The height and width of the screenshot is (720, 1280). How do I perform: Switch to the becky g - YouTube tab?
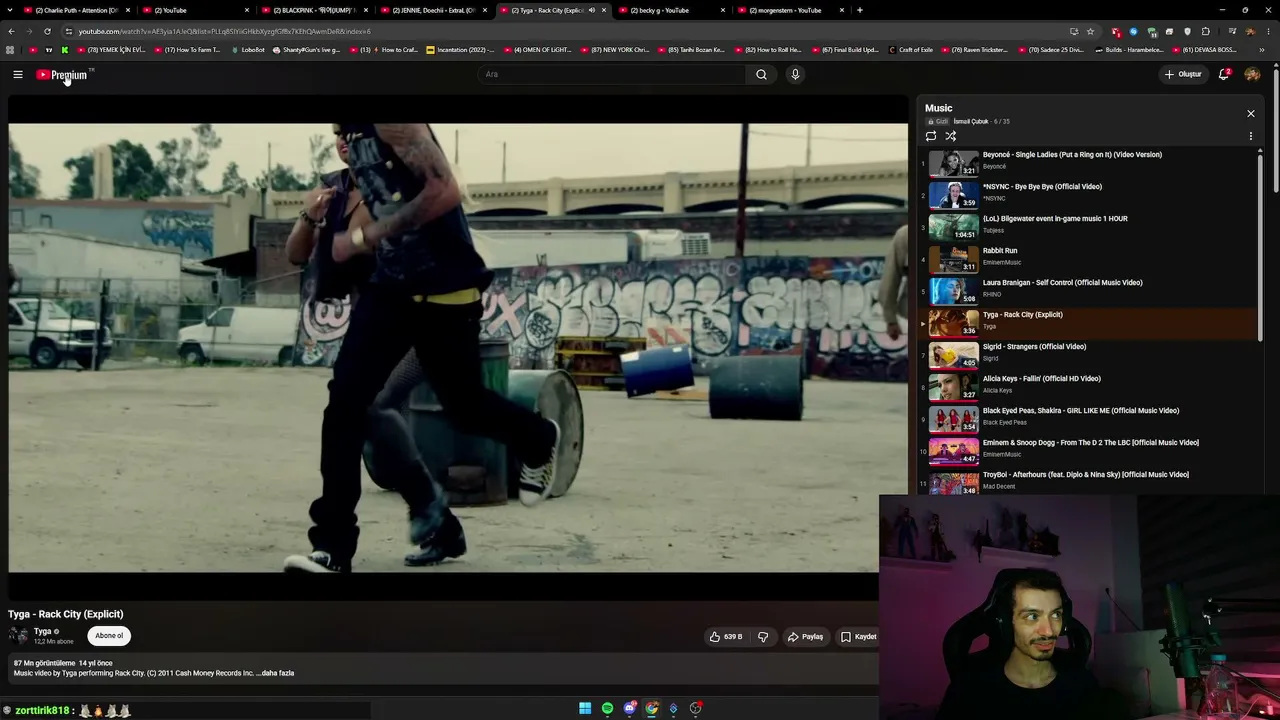pyautogui.click(x=672, y=10)
